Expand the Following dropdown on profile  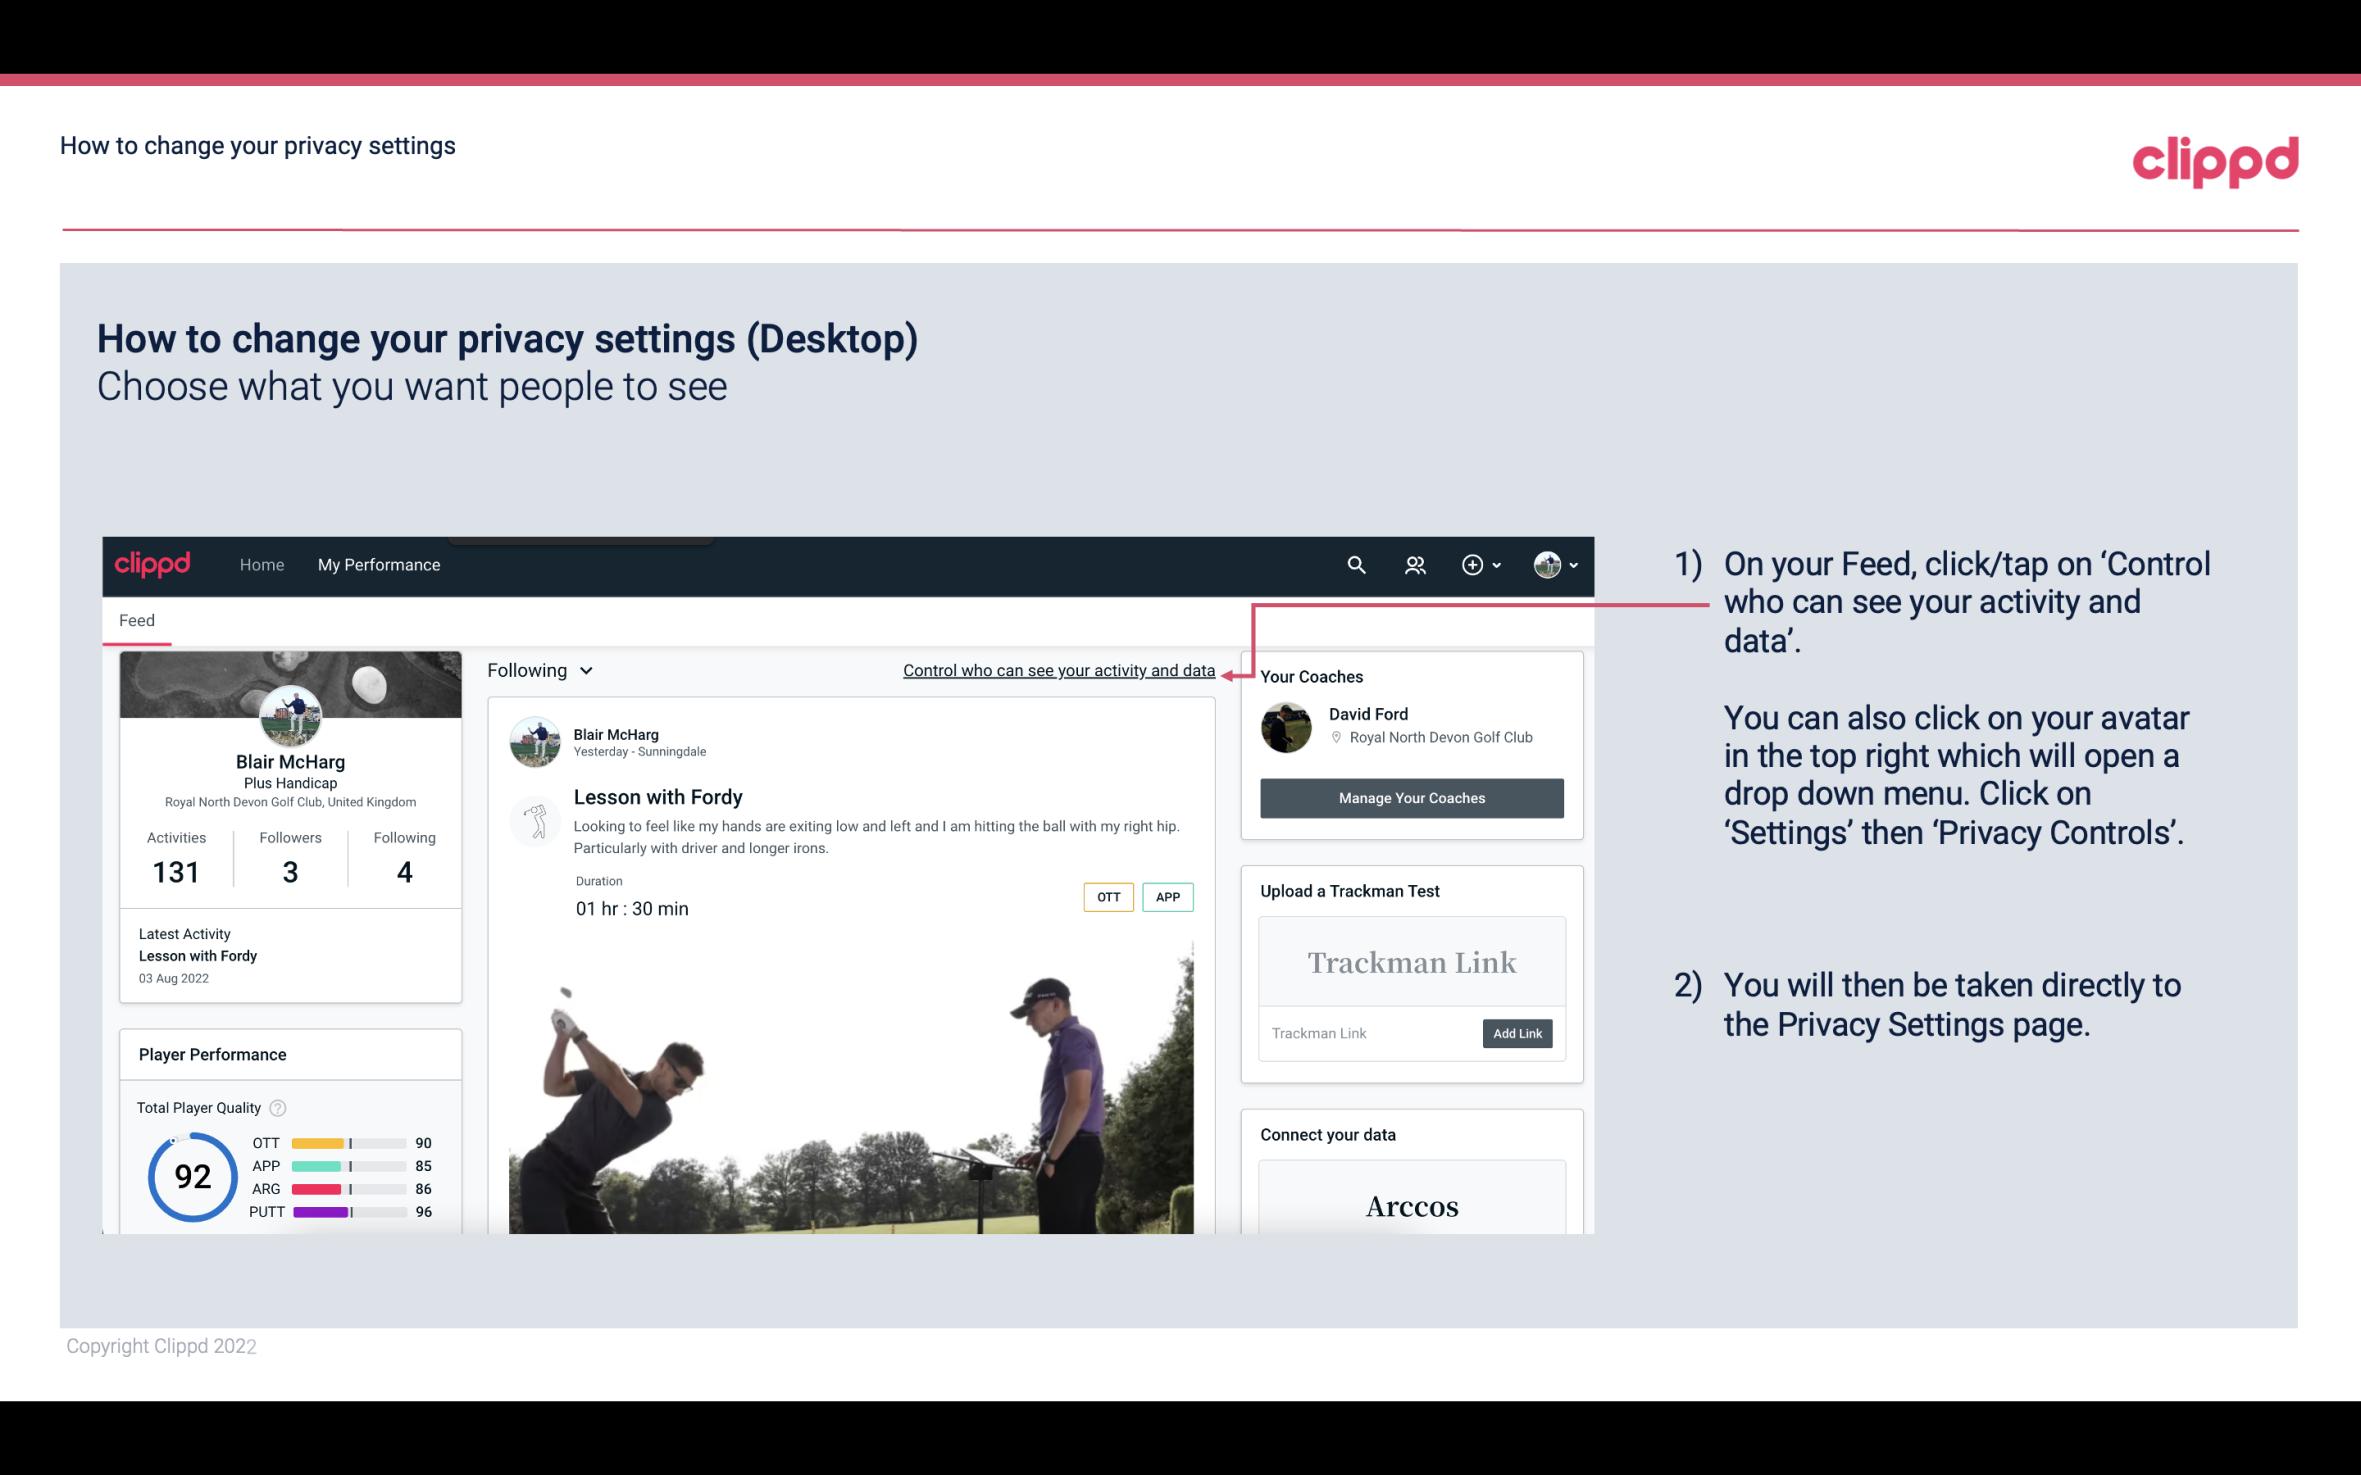click(538, 668)
